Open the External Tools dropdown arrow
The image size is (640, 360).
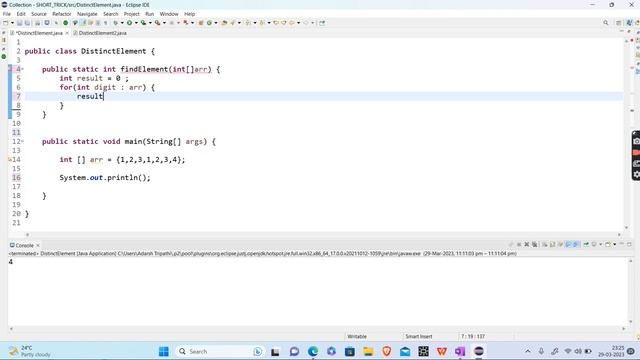click(164, 23)
